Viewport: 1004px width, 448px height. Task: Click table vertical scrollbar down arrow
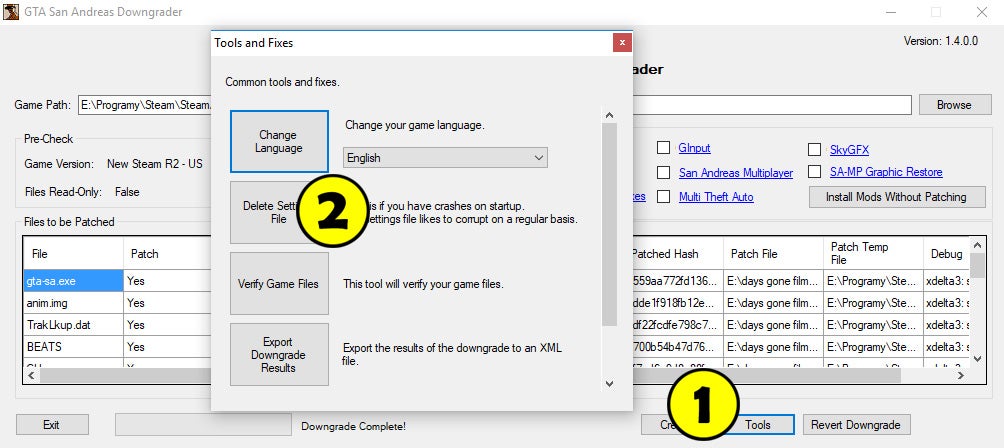tap(977, 359)
